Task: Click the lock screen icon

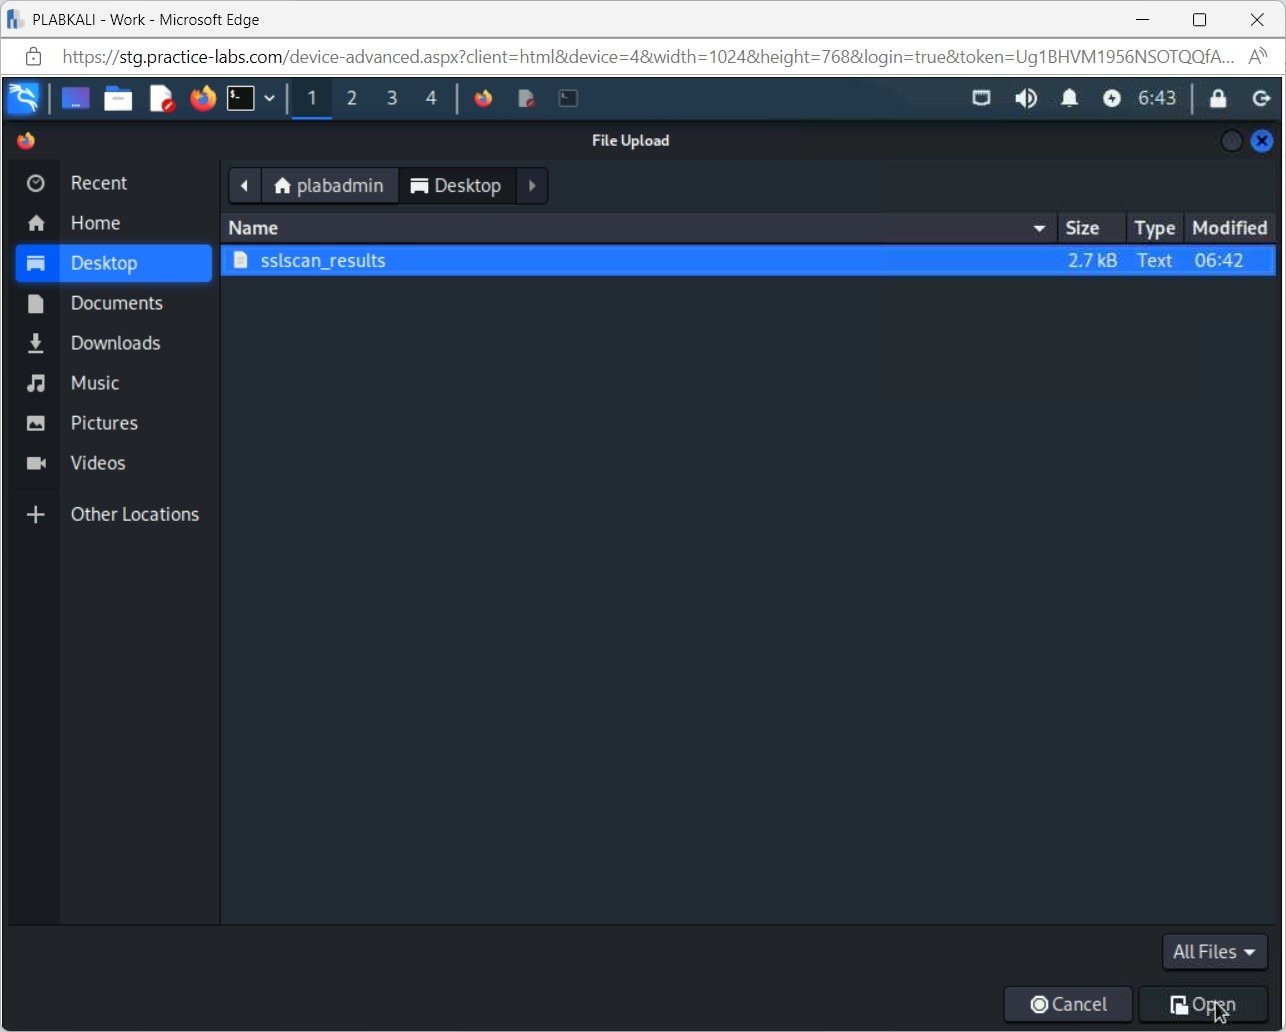Action: pyautogui.click(x=1217, y=98)
